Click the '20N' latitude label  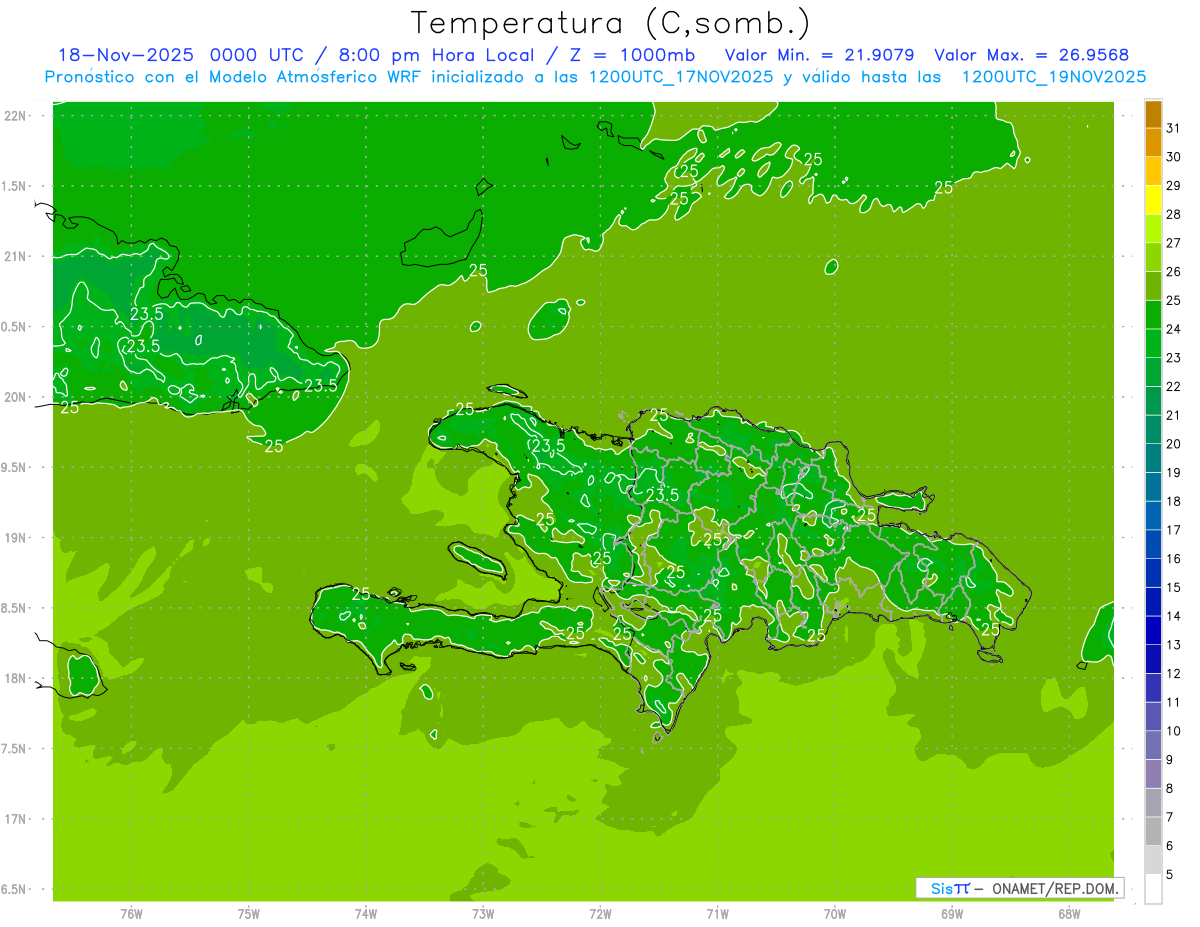point(16,397)
